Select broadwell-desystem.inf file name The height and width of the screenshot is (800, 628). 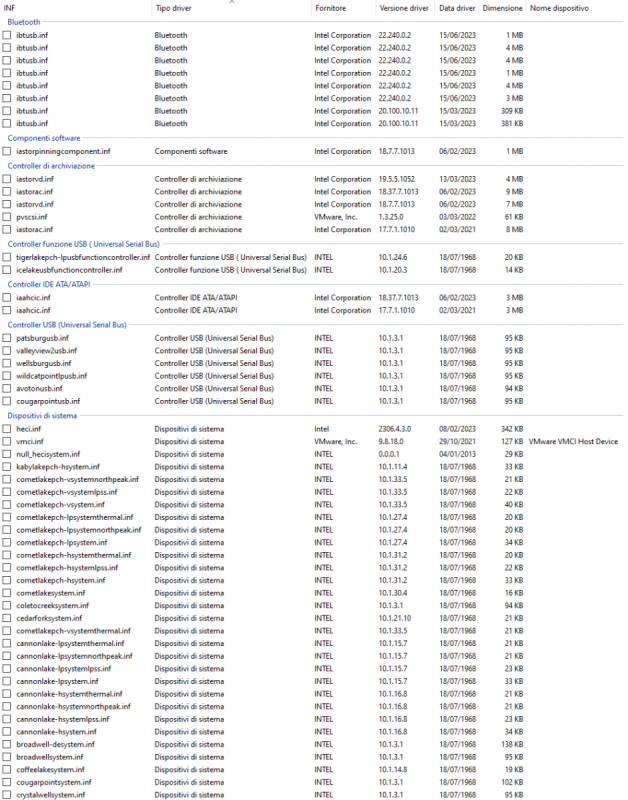55,744
